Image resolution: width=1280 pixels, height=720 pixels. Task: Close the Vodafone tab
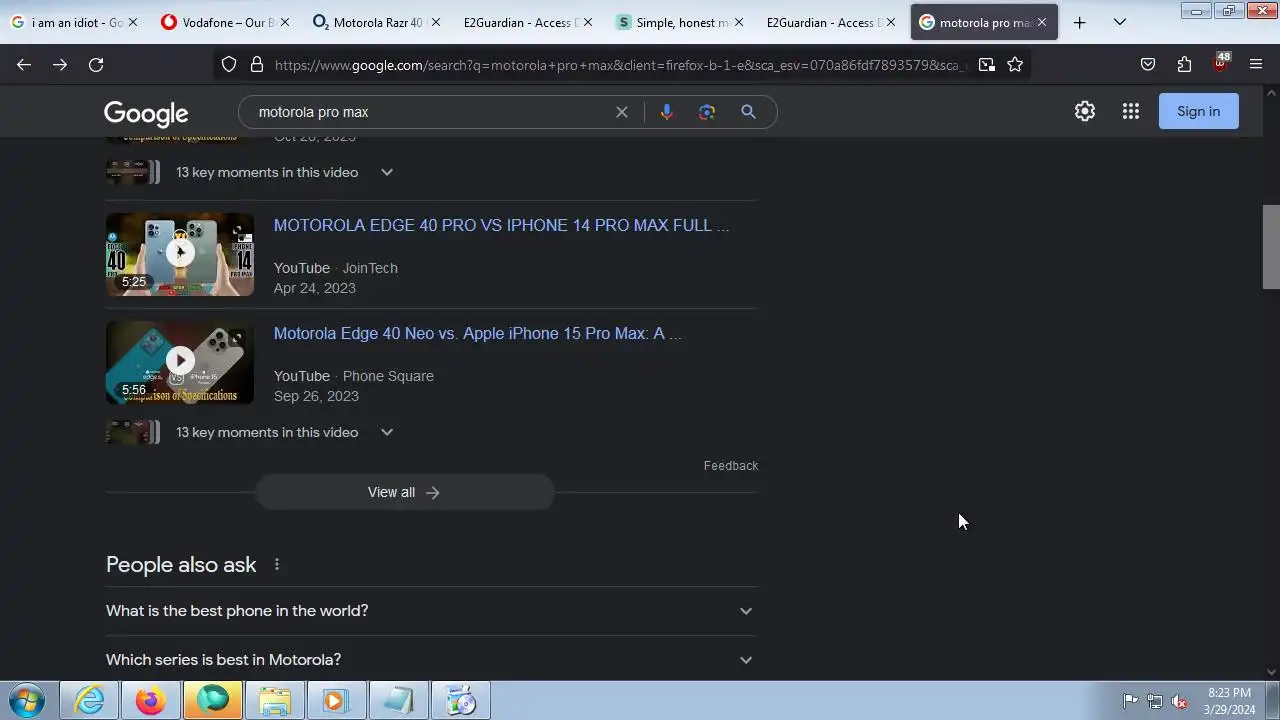[284, 22]
